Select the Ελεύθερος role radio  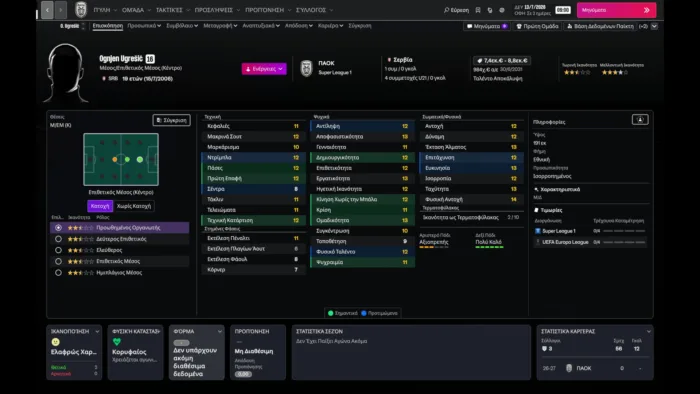58,250
